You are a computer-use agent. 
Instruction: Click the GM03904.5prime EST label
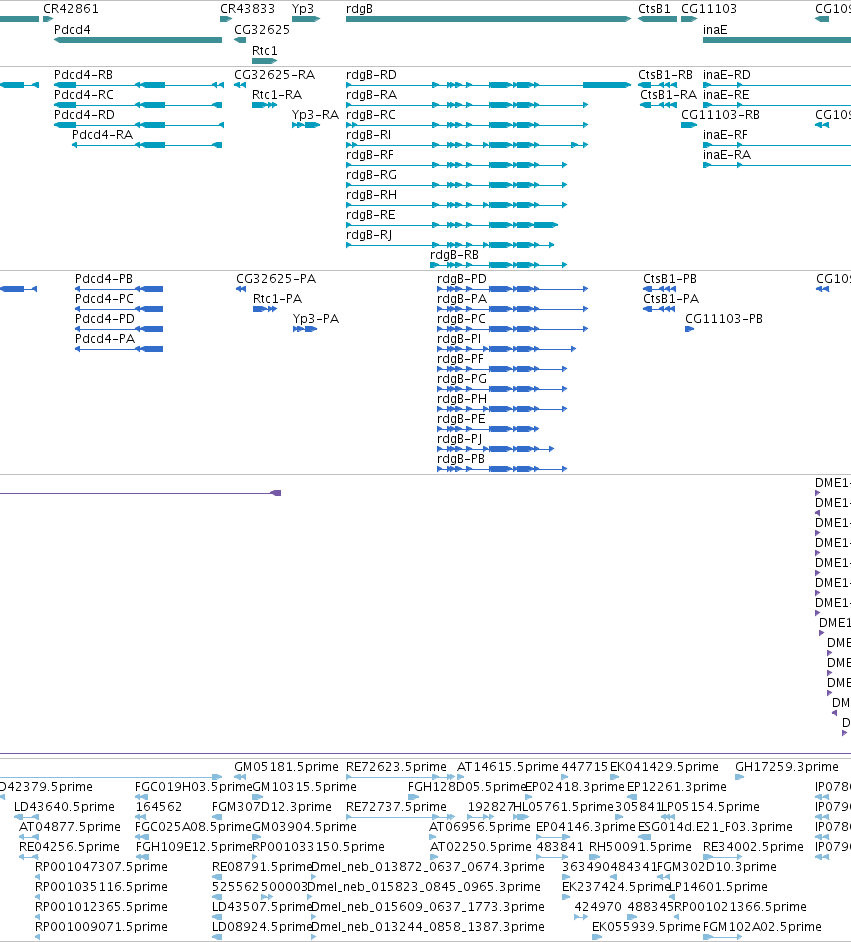(x=304, y=827)
